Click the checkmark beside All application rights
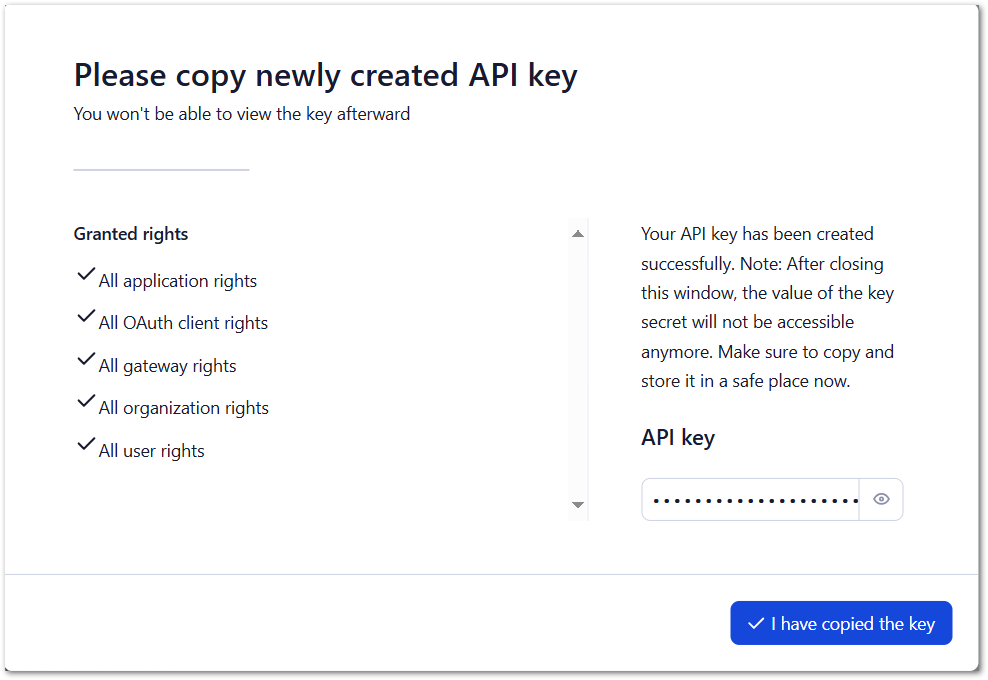This screenshot has height=680, width=988. (x=85, y=275)
